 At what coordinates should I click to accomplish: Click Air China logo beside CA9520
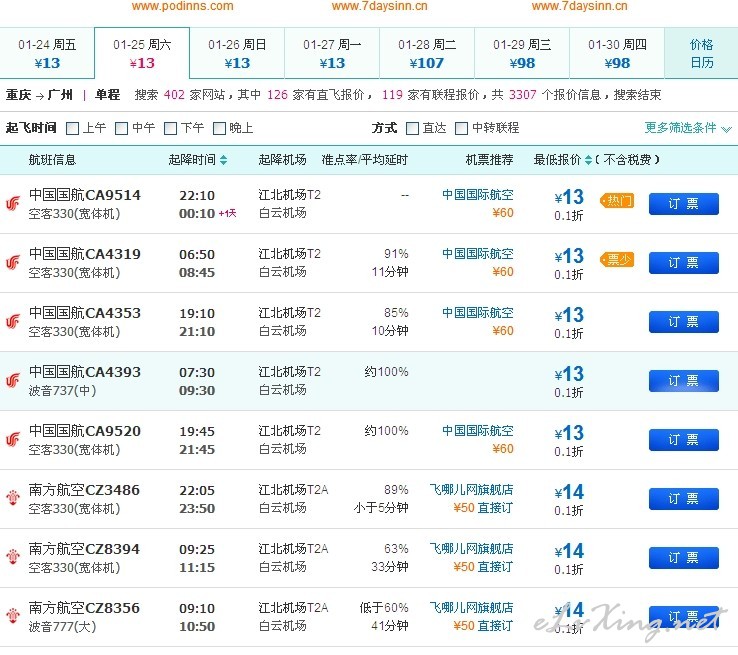(13, 439)
